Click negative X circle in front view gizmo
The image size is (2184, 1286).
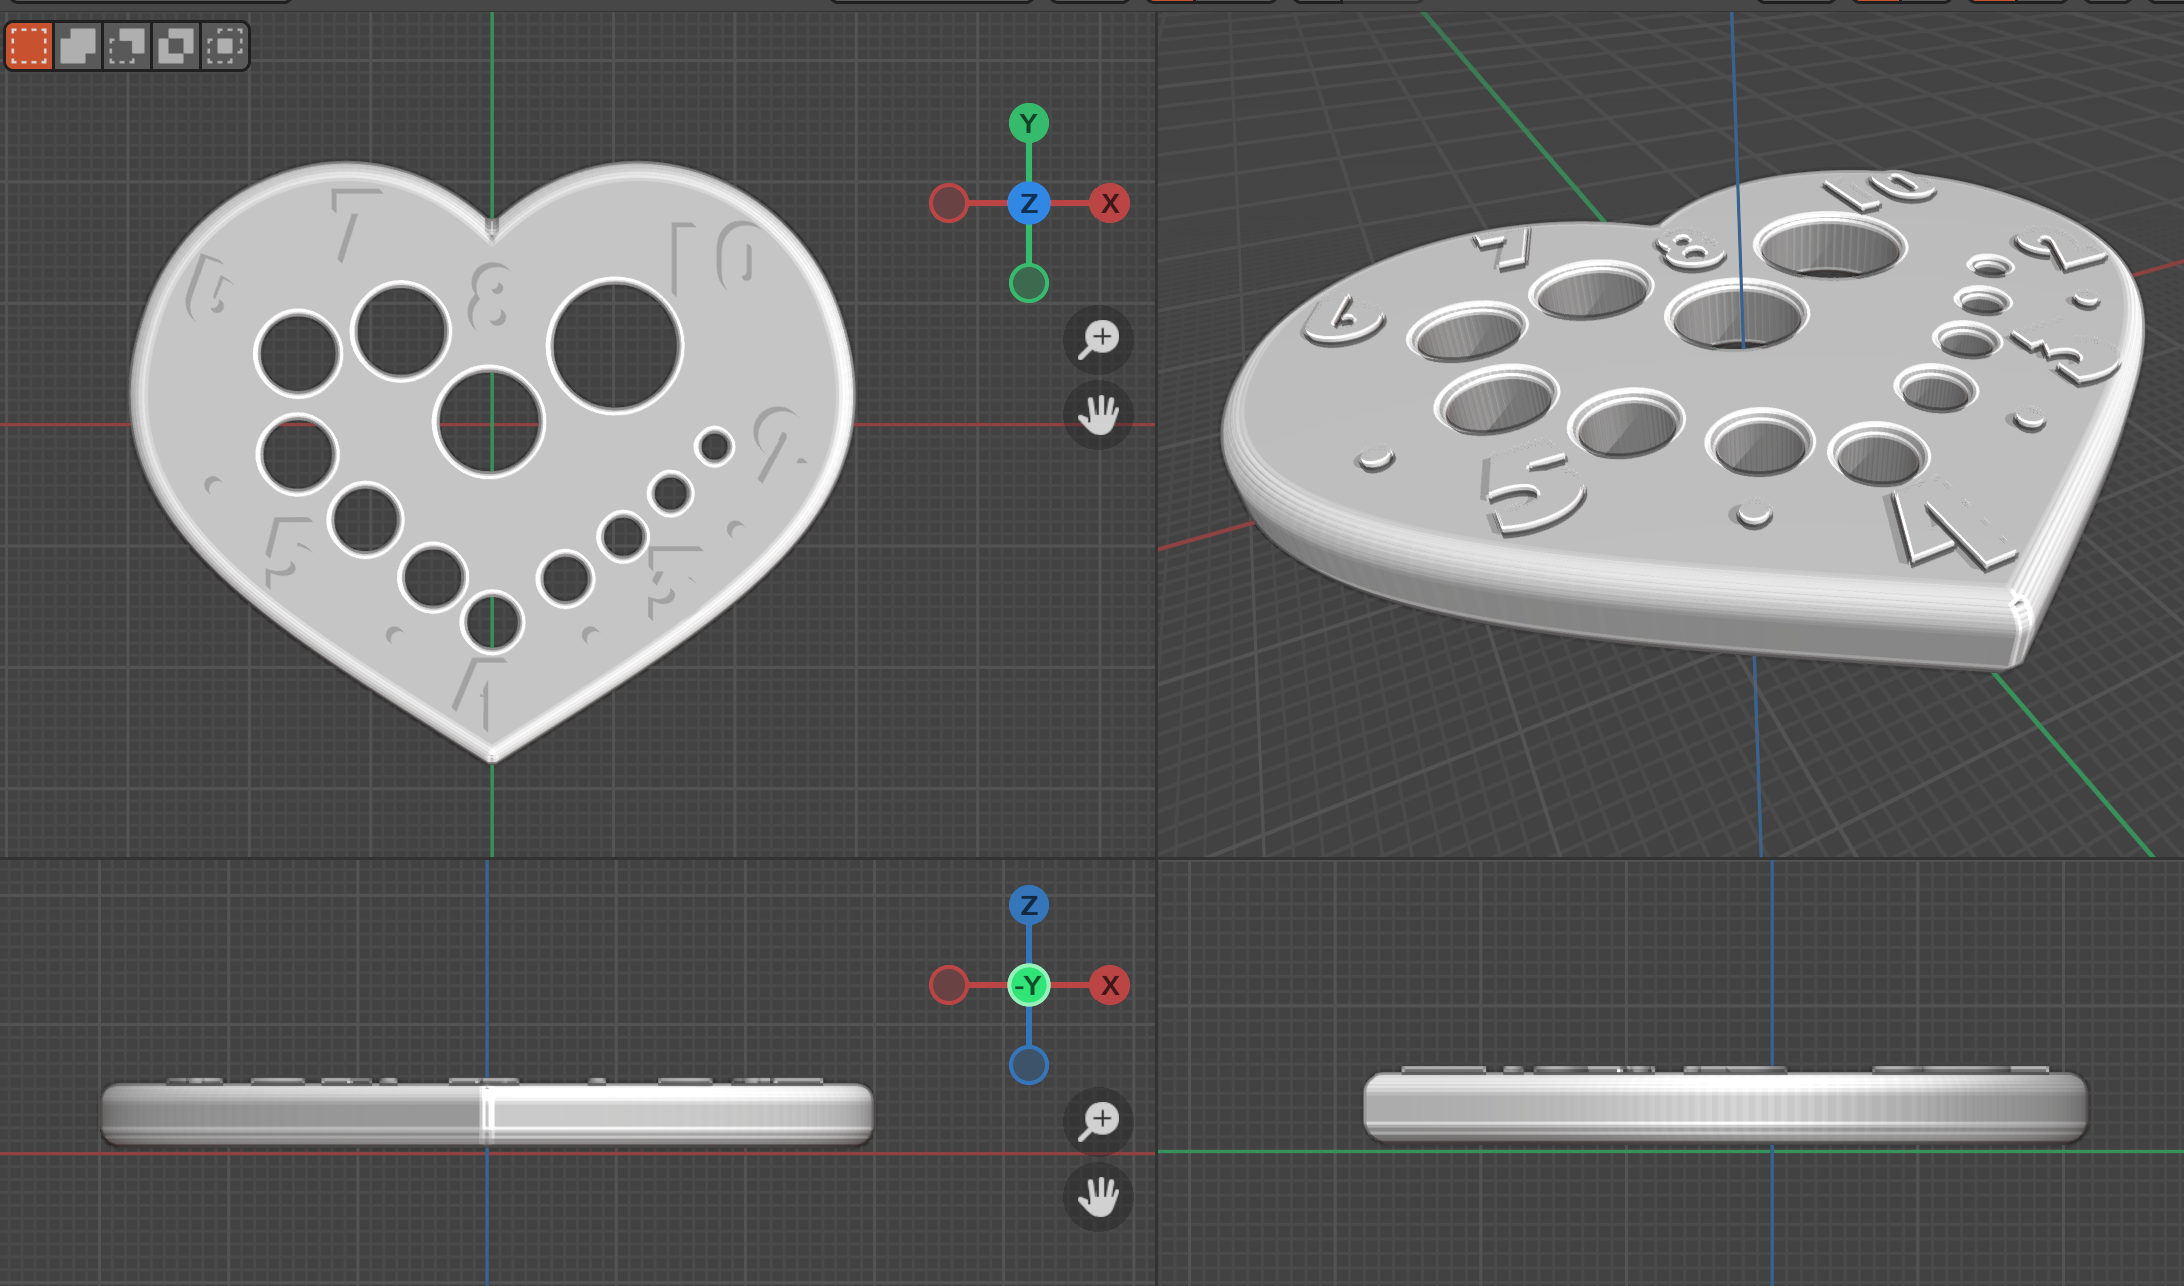[948, 986]
